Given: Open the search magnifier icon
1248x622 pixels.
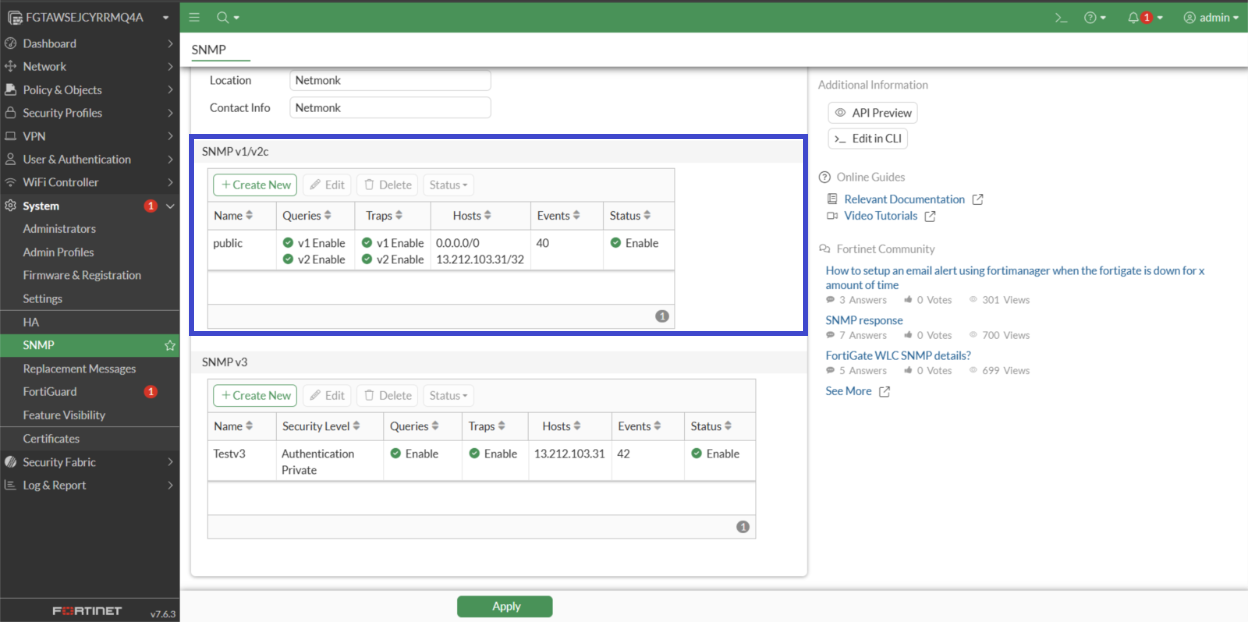Looking at the screenshot, I should (x=226, y=17).
